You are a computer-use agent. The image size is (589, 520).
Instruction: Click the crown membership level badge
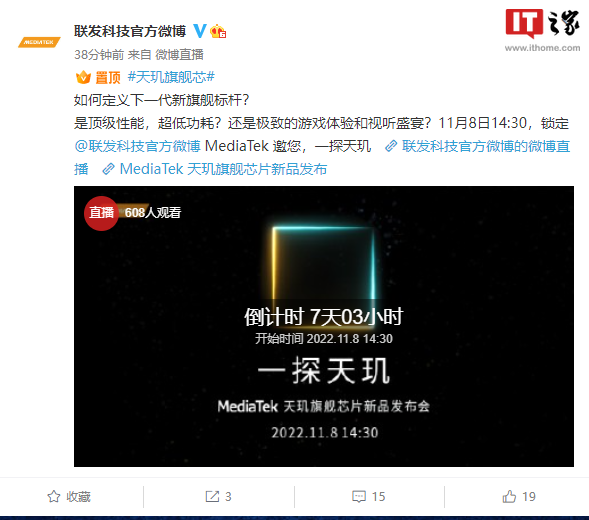(x=218, y=31)
